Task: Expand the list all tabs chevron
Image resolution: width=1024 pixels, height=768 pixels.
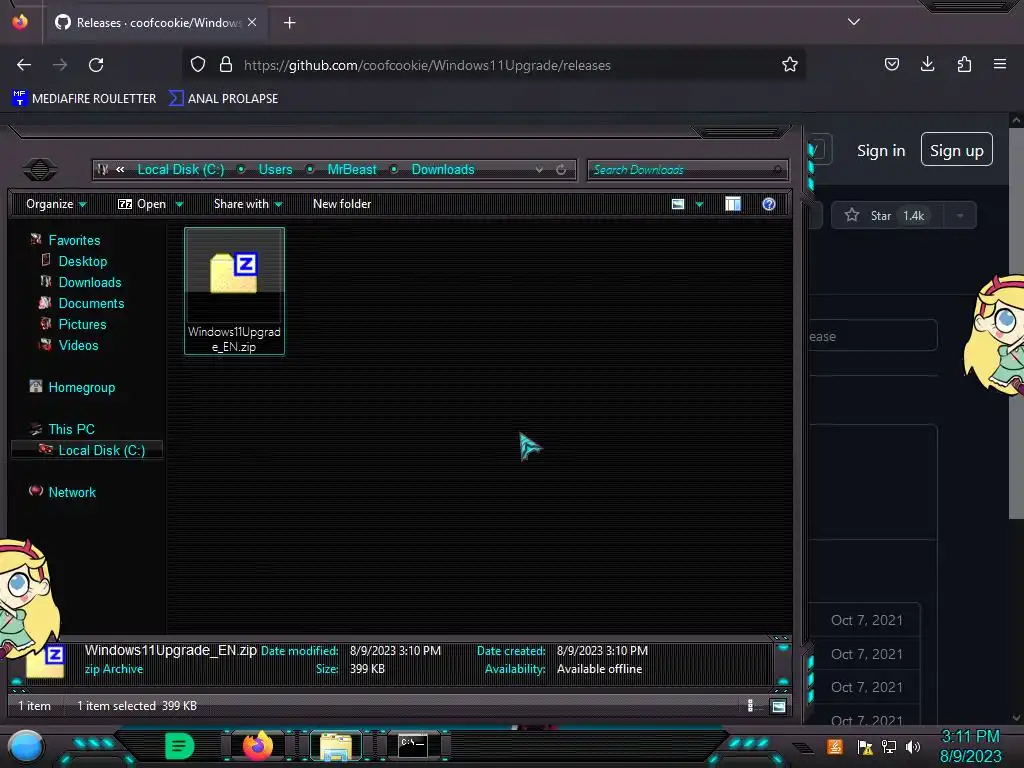Action: pyautogui.click(x=854, y=22)
